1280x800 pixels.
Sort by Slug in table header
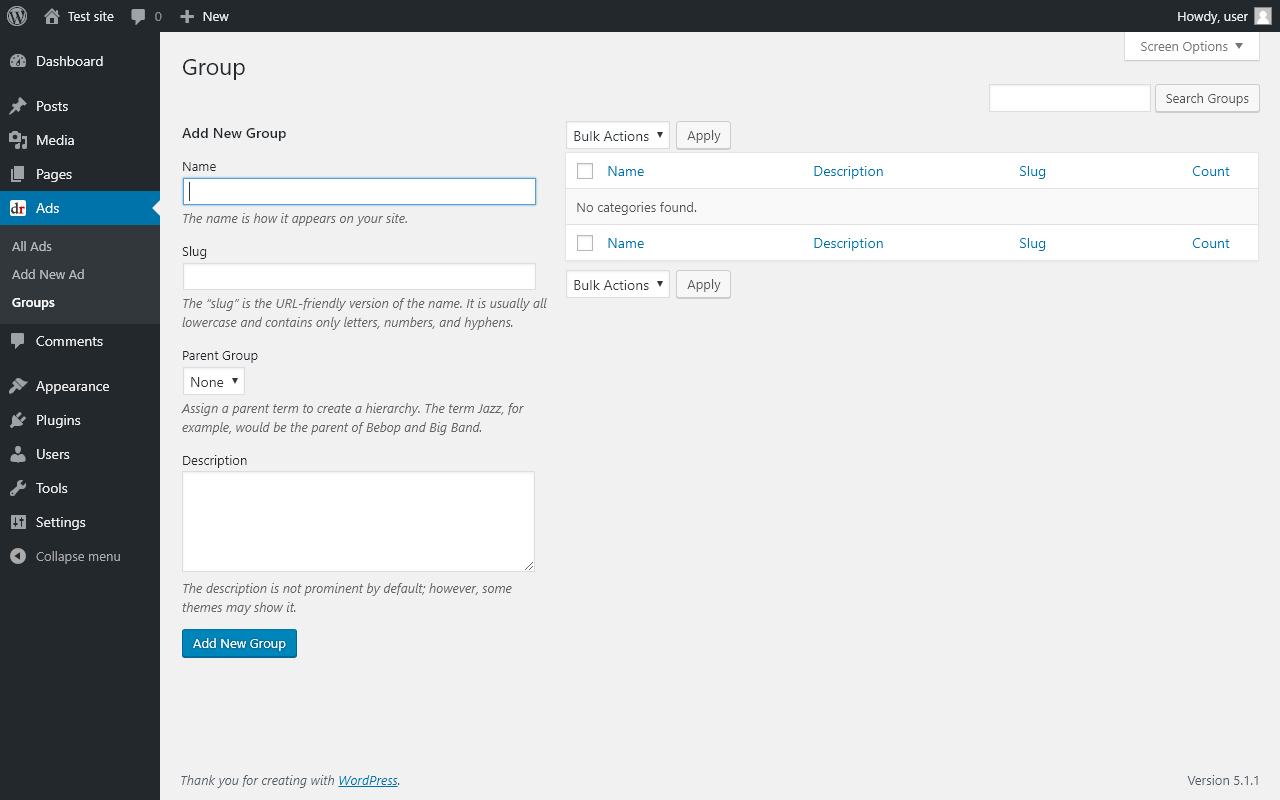pyautogui.click(x=1032, y=171)
